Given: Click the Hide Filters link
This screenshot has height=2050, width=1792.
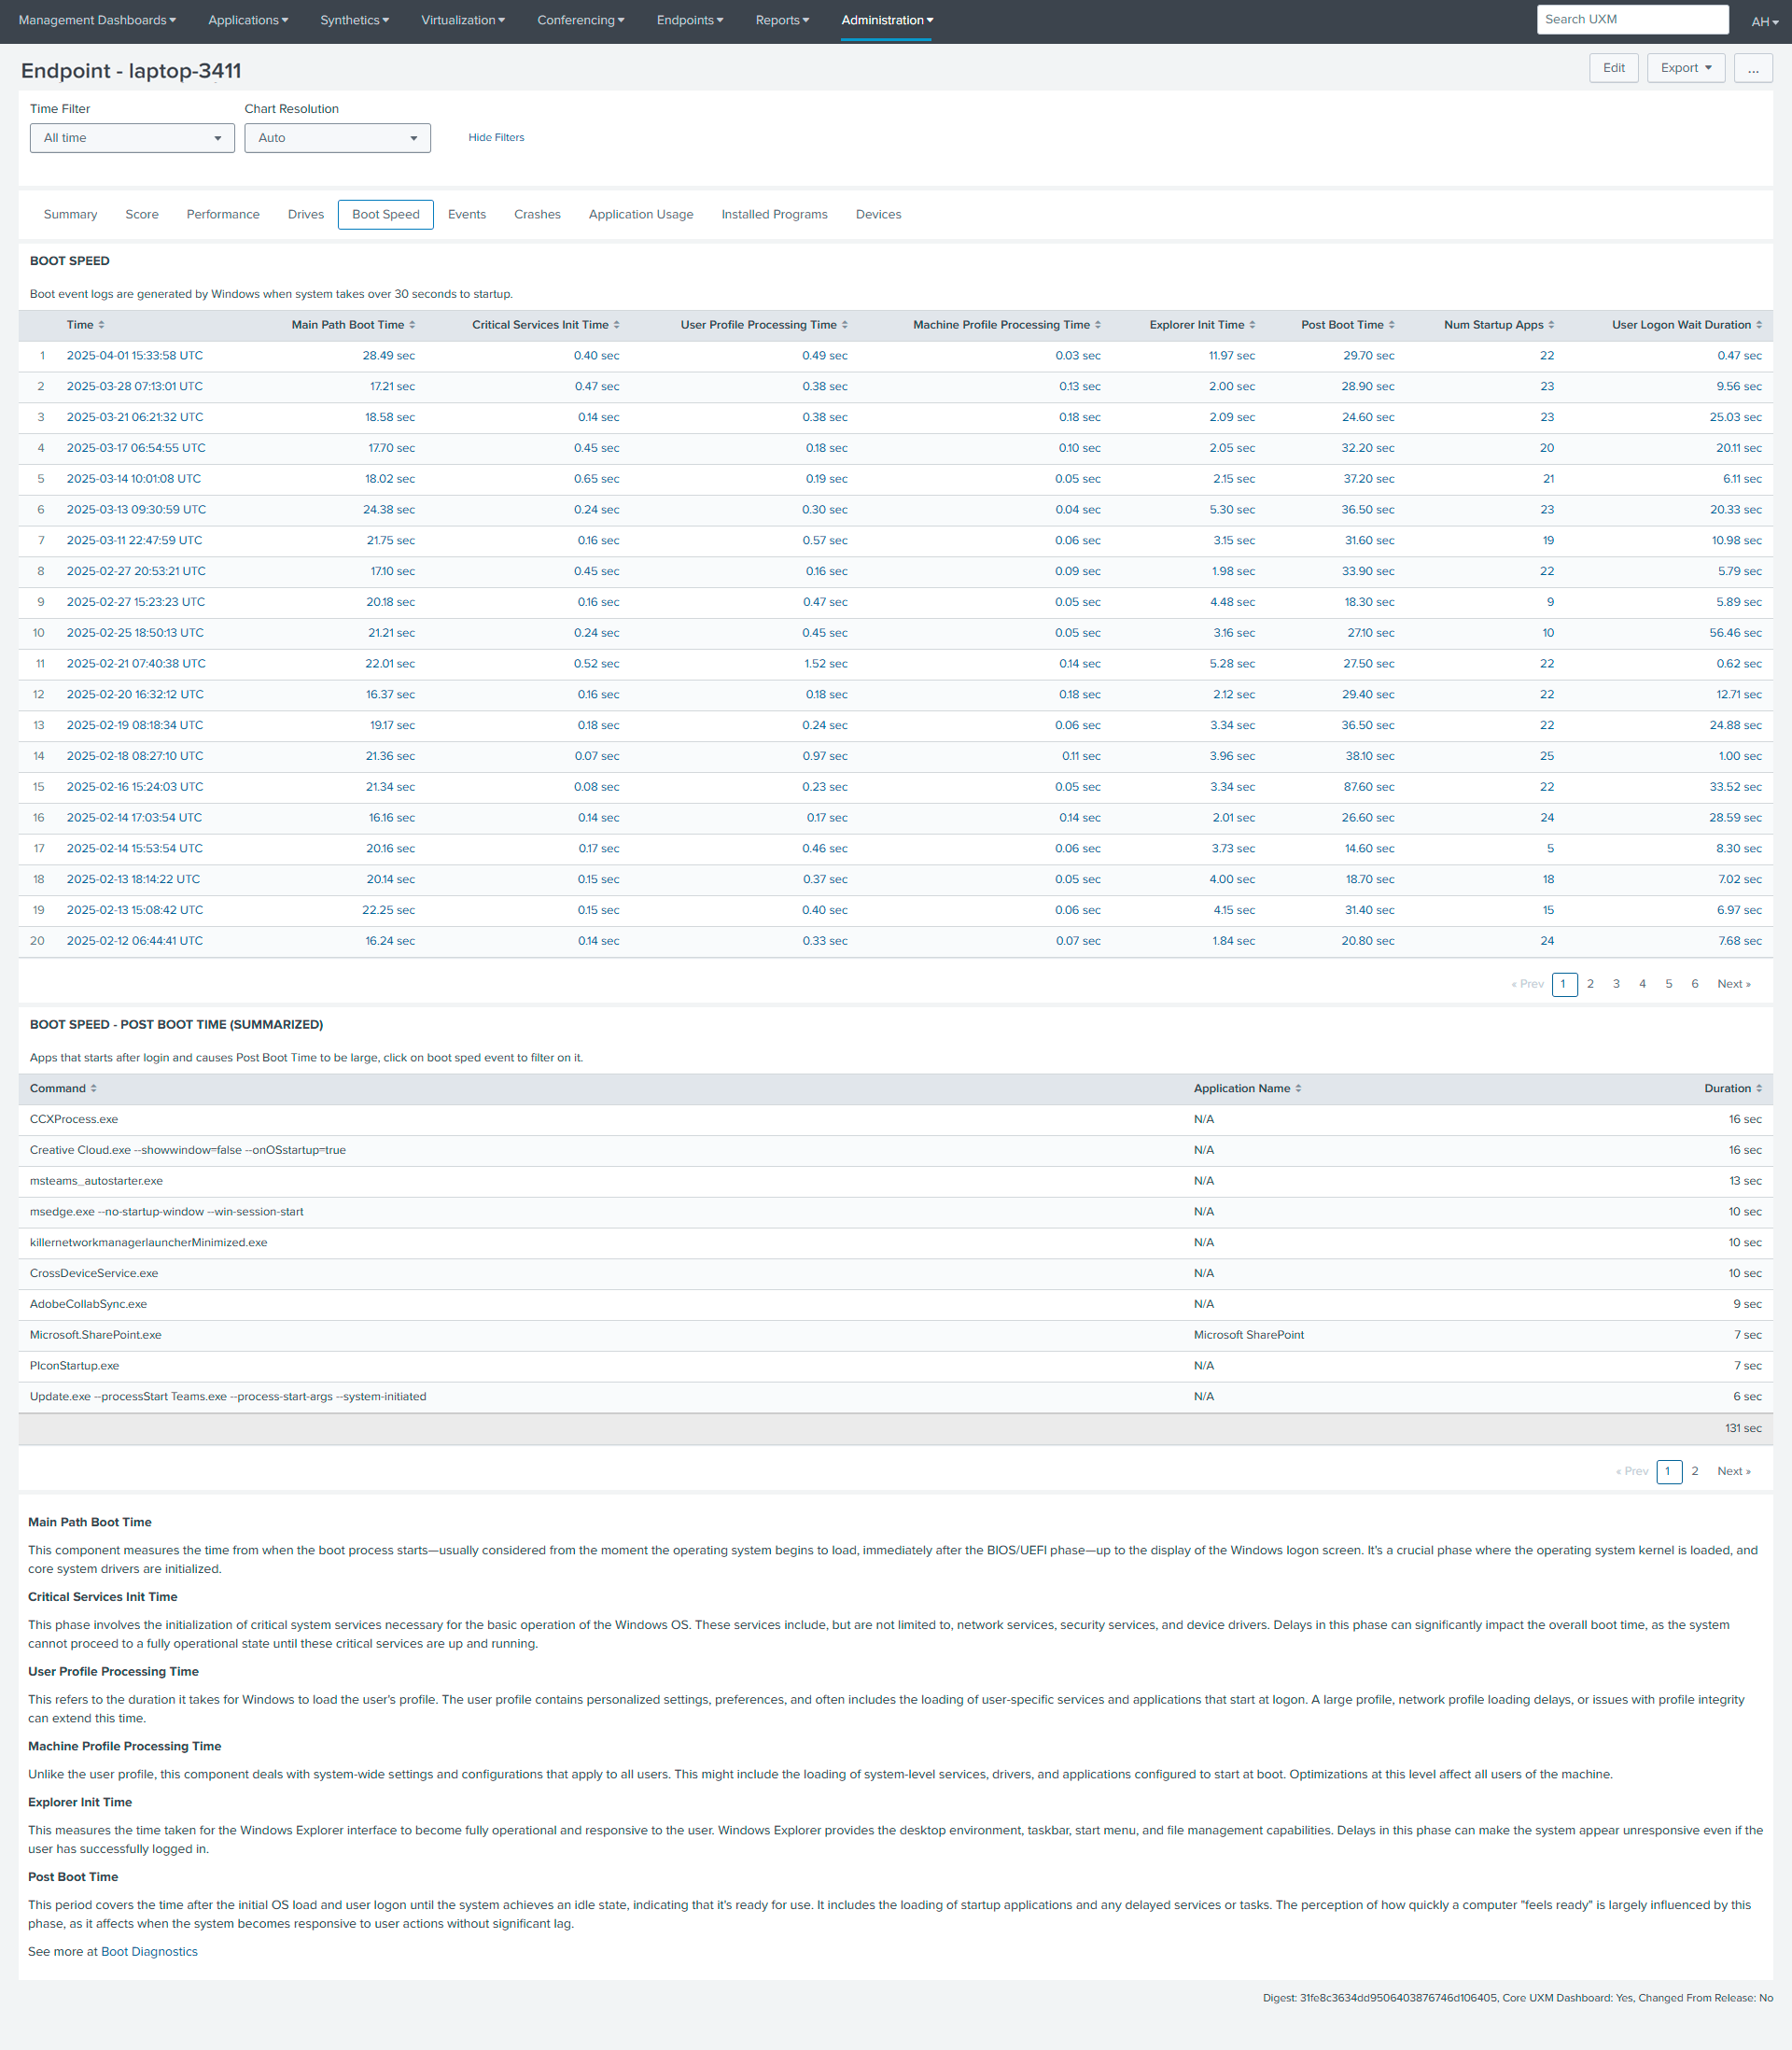Looking at the screenshot, I should [x=496, y=138].
